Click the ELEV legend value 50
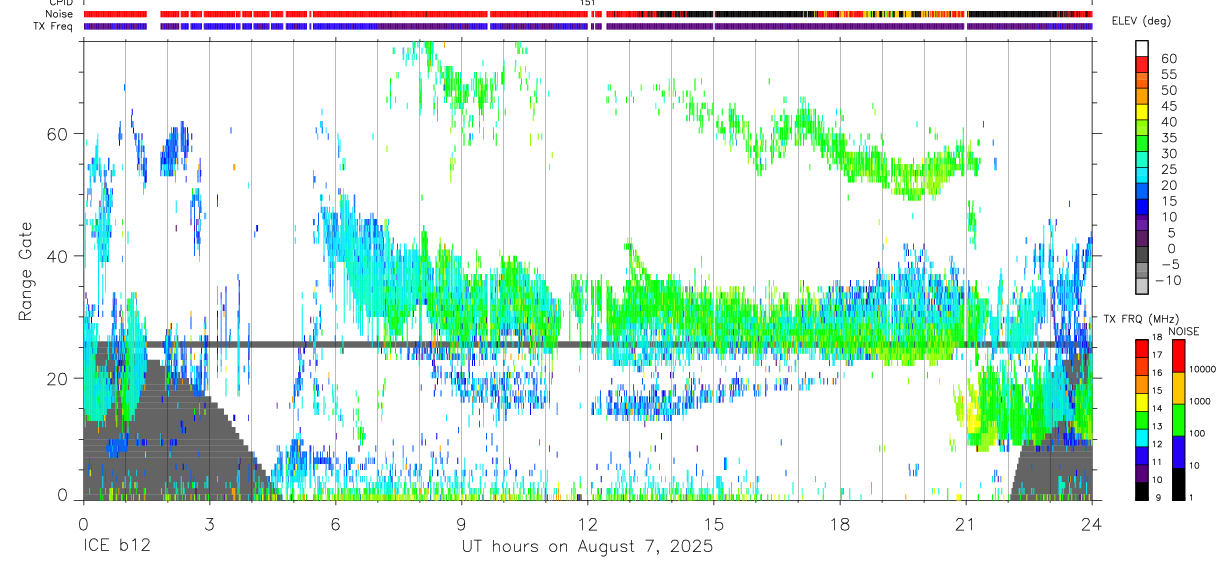Viewport: 1228px width, 567px height. (x=1167, y=89)
